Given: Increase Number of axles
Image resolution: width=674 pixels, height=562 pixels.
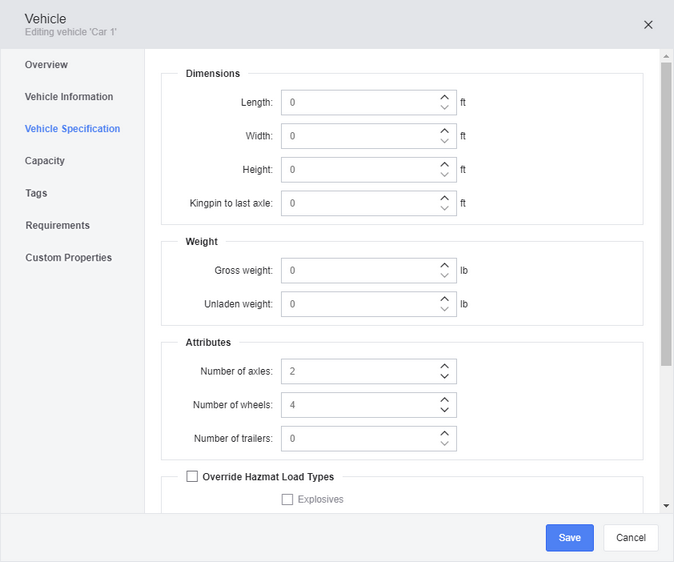Looking at the screenshot, I should click(x=444, y=366).
